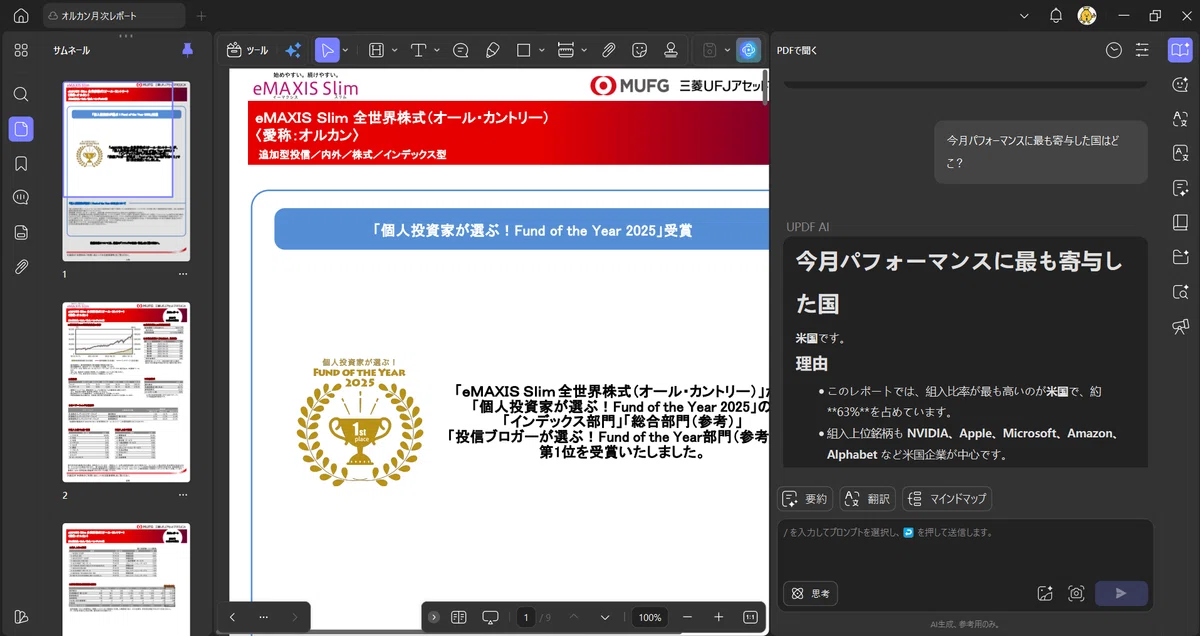Select the thumbnails panel icon

pyautogui.click(x=21, y=129)
